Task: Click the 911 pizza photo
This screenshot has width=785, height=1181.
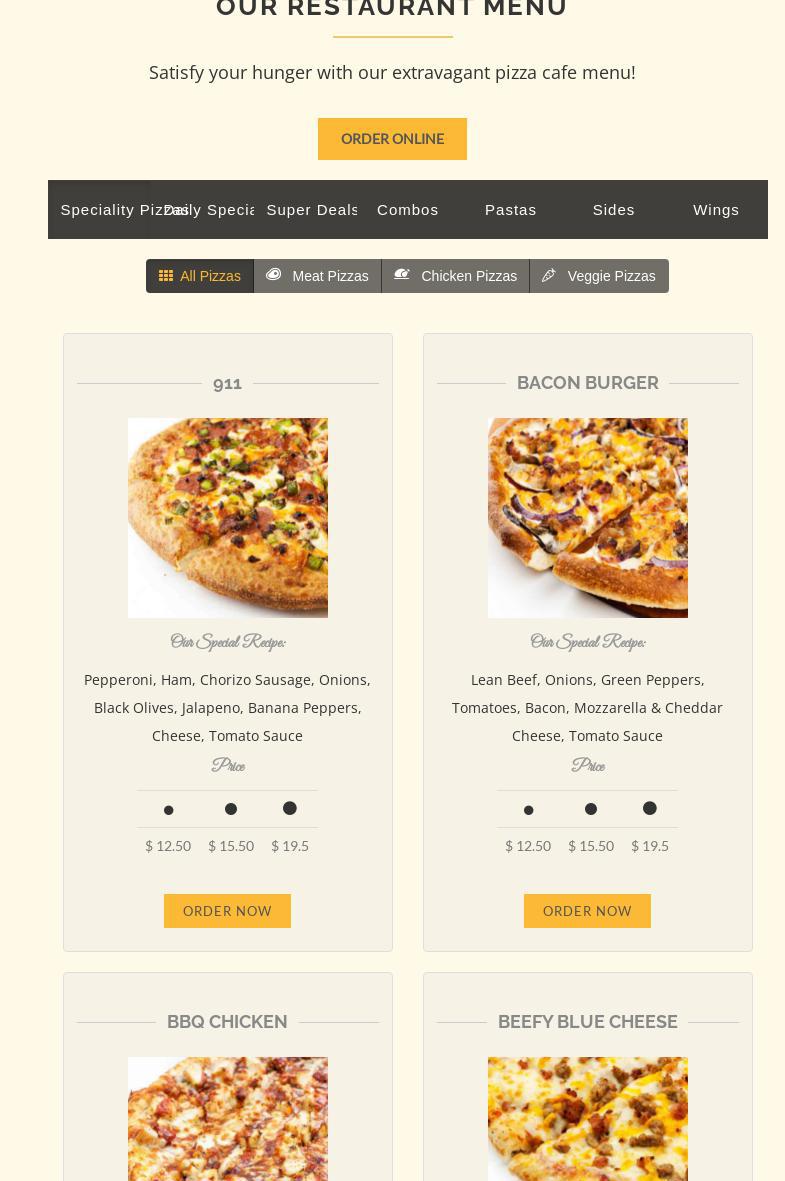Action: (x=228, y=518)
